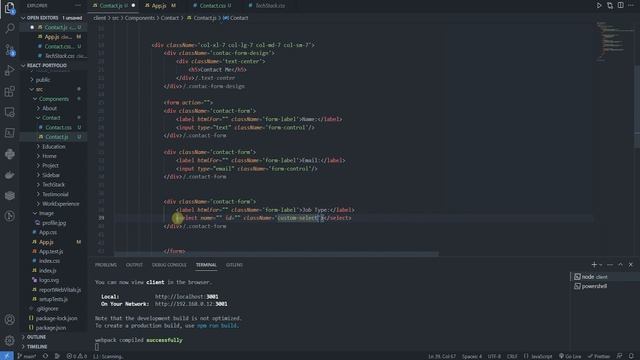Click the errors and warnings counter

(76, 356)
